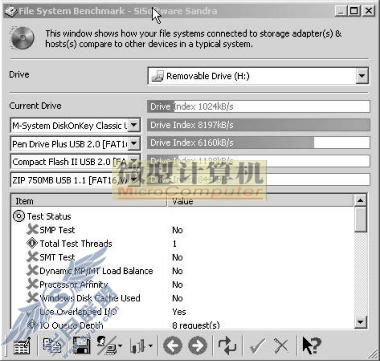Click the context help cursor icon
Viewport: 380px width, 361px height.
pyautogui.click(x=311, y=346)
